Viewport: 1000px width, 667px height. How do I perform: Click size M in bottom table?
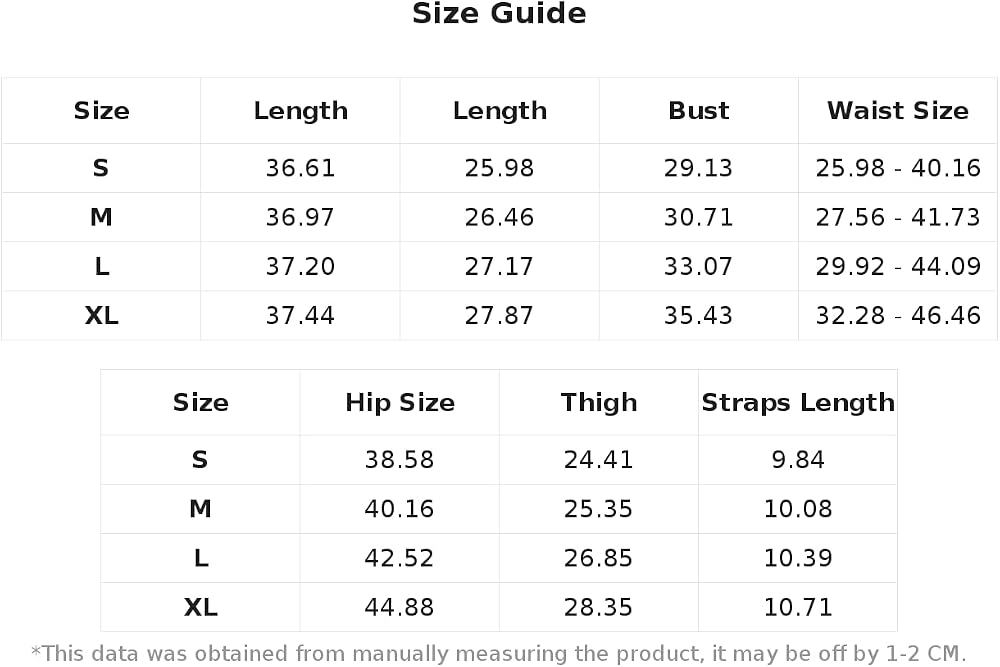(200, 509)
